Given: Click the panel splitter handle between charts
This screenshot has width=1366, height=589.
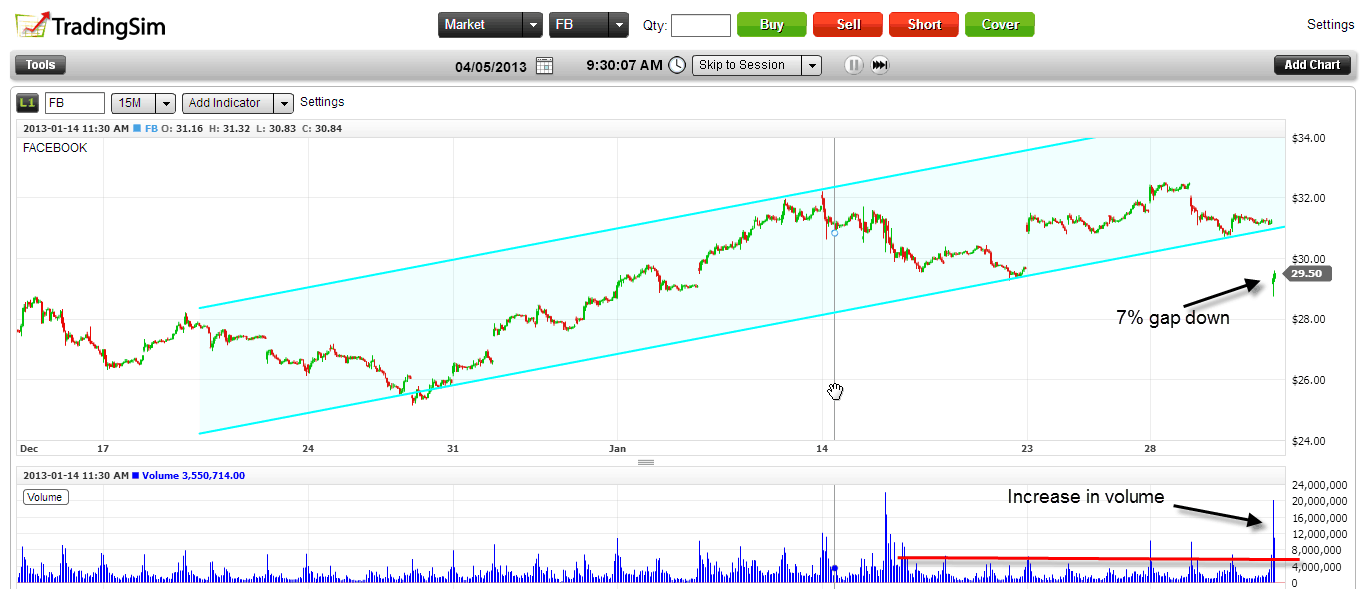Looking at the screenshot, I should 646,462.
